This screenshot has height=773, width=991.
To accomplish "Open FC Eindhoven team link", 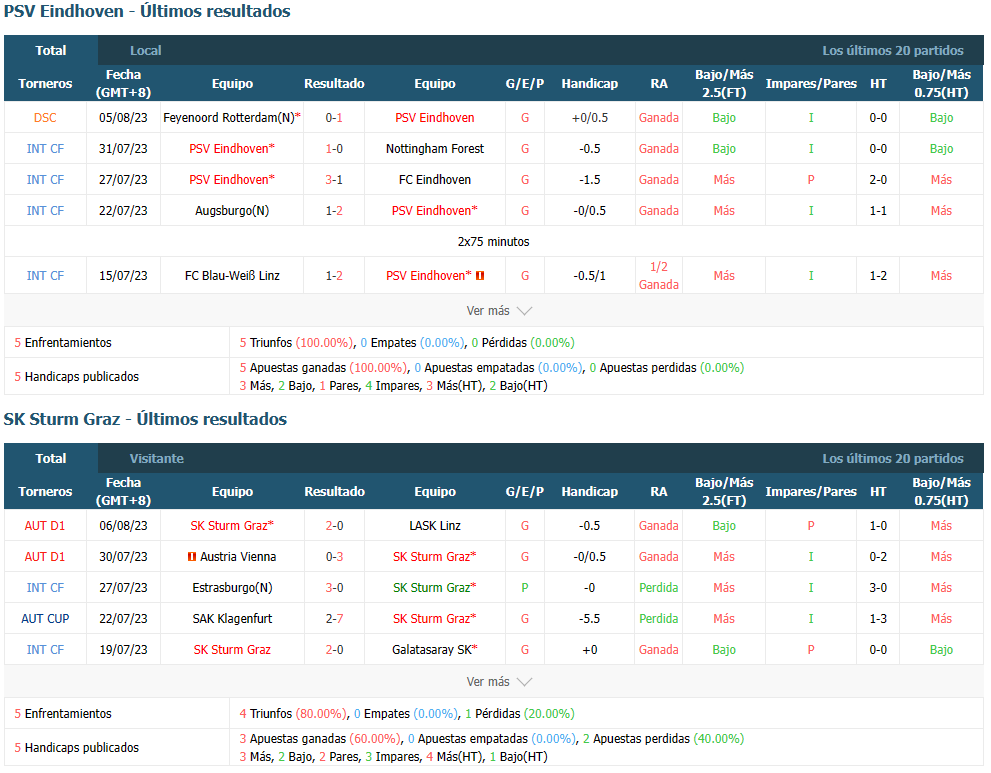I will tap(435, 180).
